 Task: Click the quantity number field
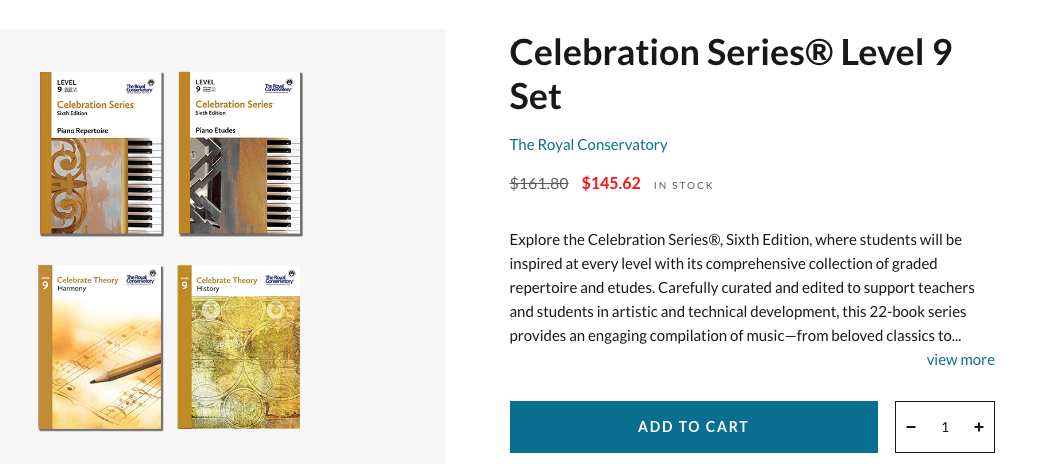tap(944, 427)
